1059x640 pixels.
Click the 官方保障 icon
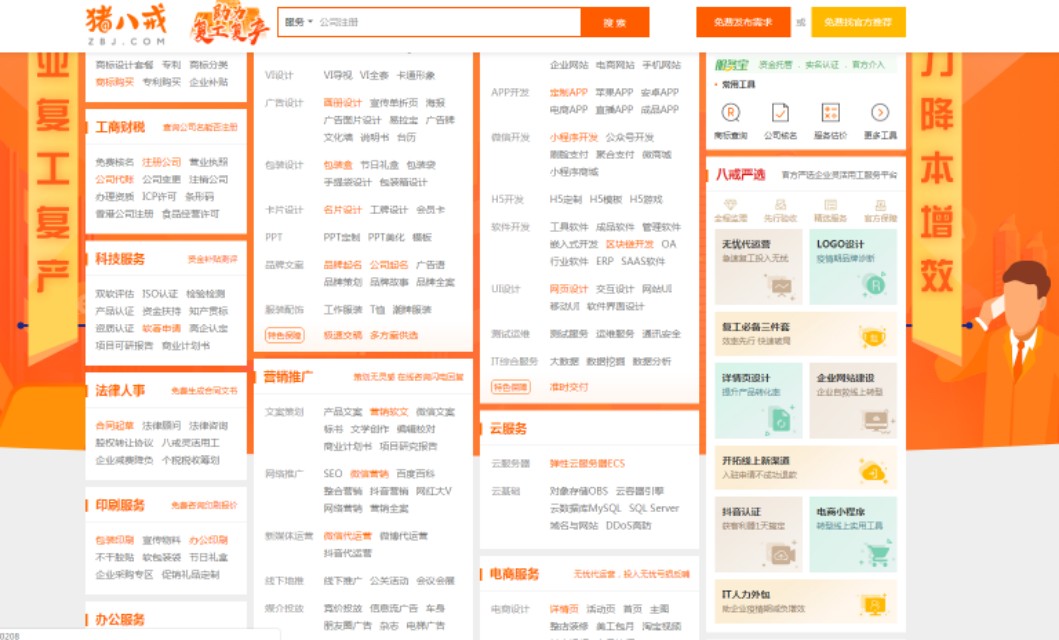880,206
